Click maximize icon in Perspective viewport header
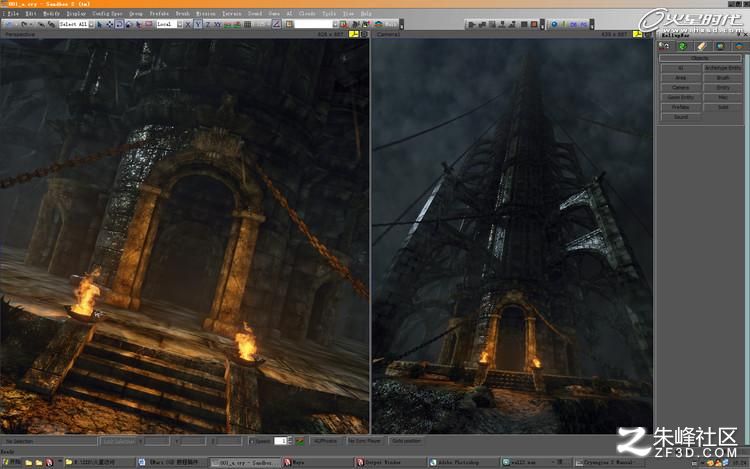Viewport: 750px width, 469px height. click(x=364, y=34)
